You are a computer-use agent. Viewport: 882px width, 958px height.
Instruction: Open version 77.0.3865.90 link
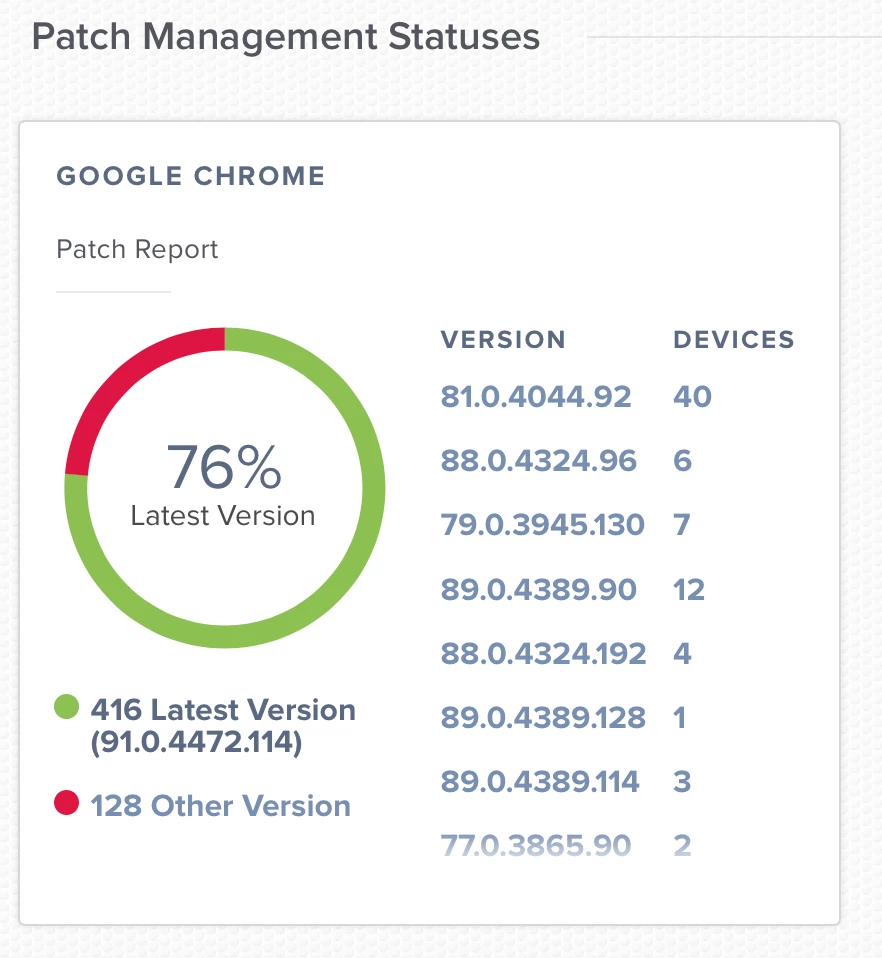coord(536,846)
